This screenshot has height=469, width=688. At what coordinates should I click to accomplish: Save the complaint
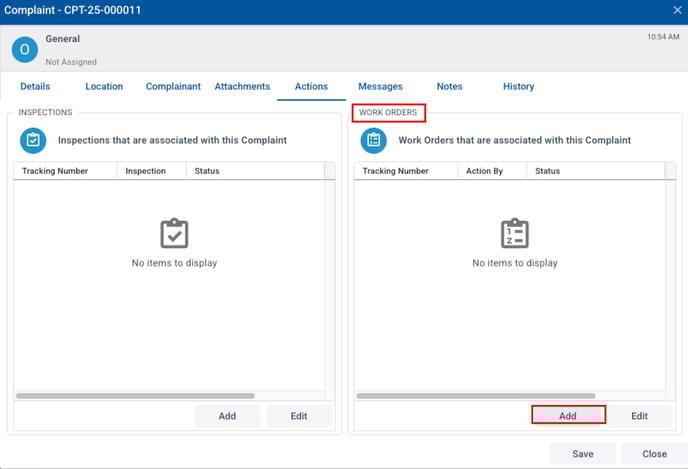coord(582,454)
